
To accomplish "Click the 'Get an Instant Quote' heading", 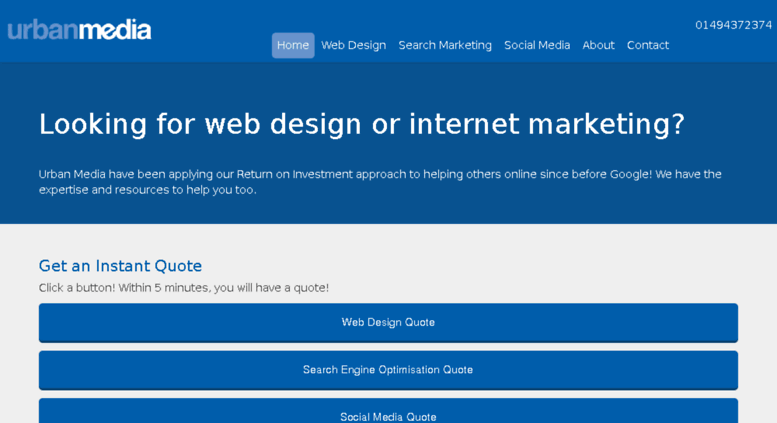I will 120,266.
